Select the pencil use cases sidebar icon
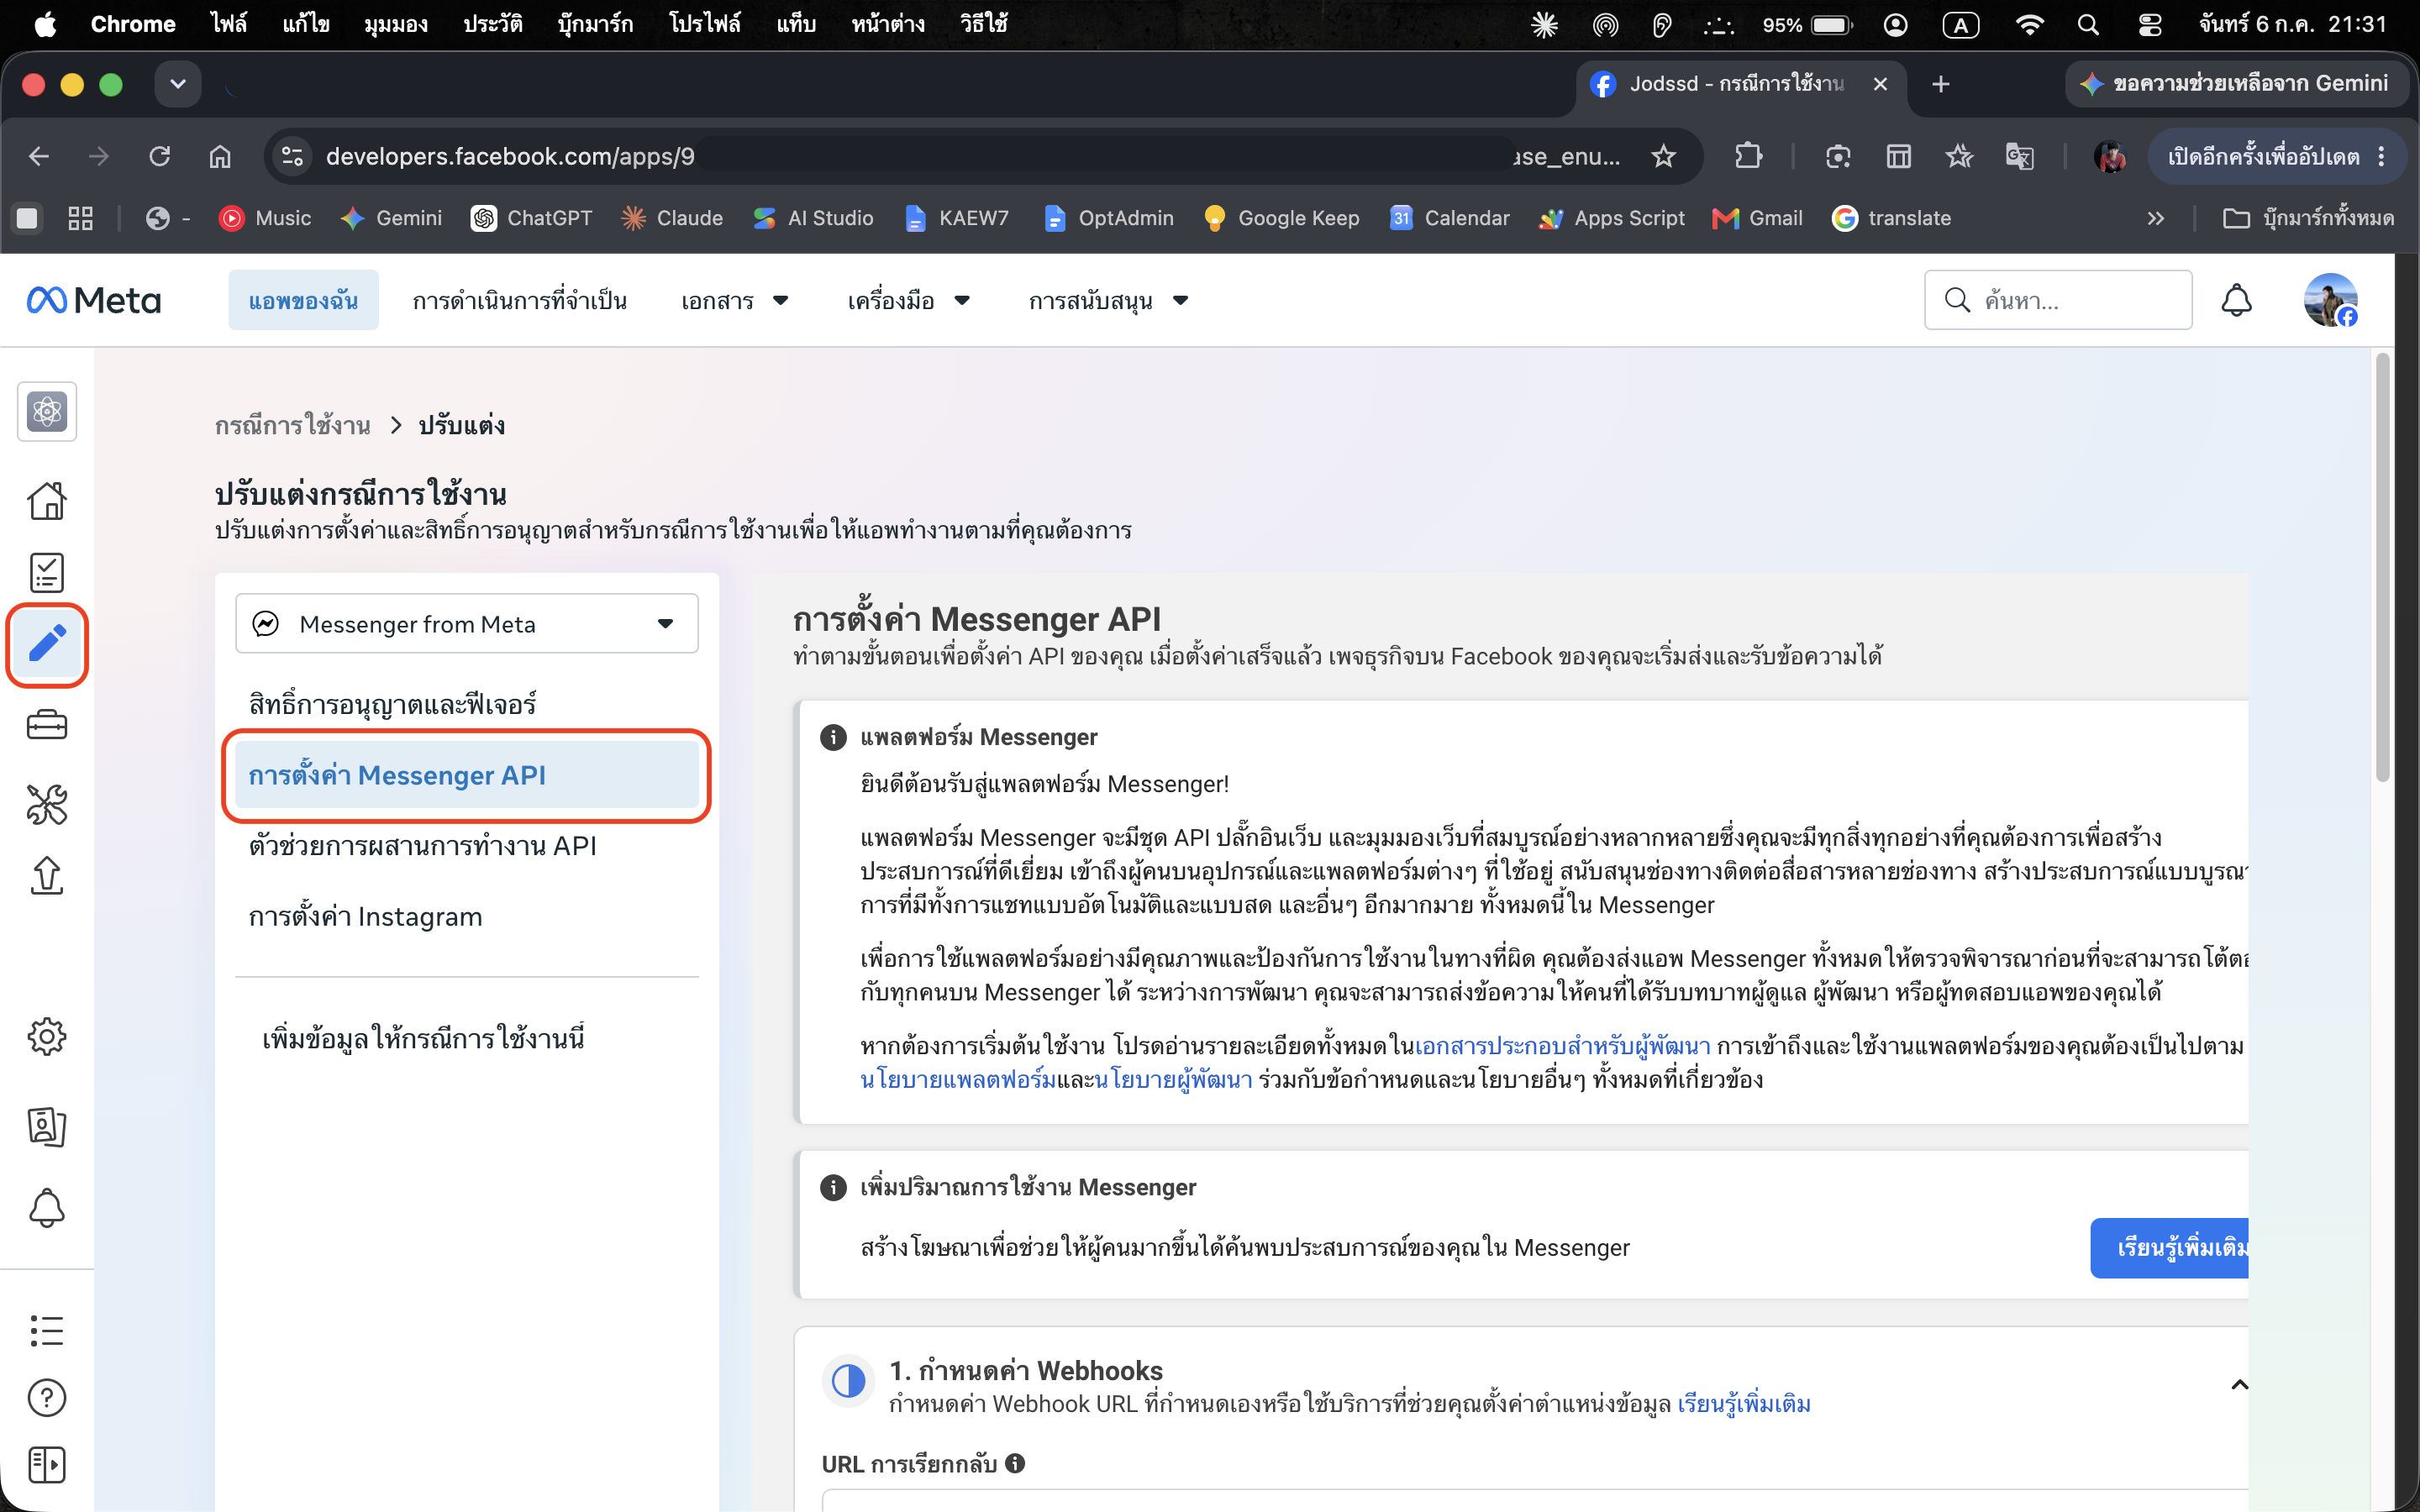 [47, 644]
